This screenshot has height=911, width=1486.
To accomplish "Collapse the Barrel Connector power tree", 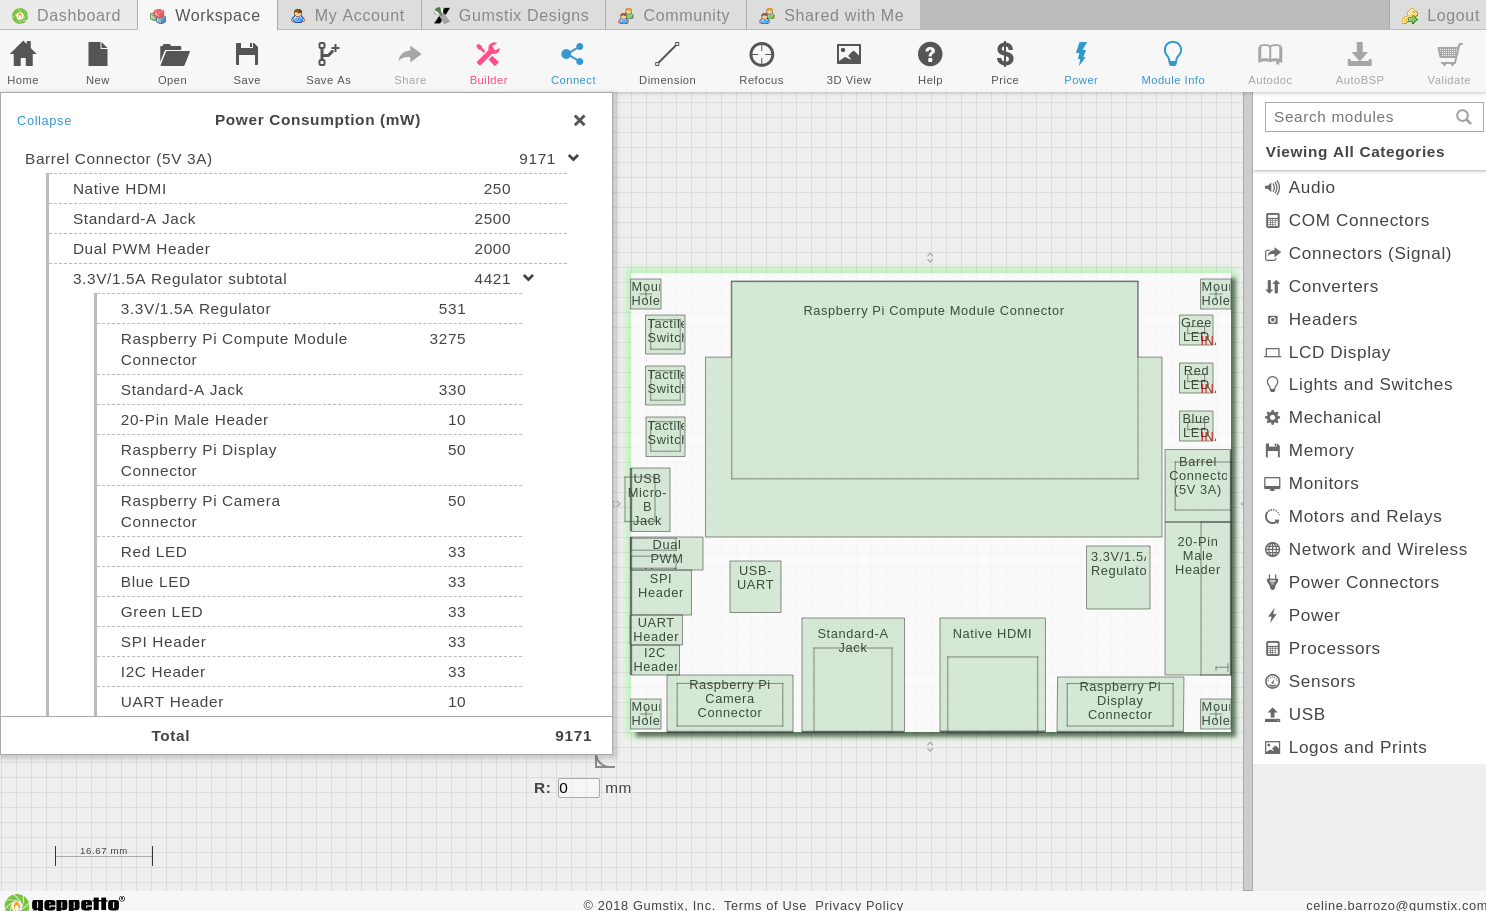I will (573, 158).
